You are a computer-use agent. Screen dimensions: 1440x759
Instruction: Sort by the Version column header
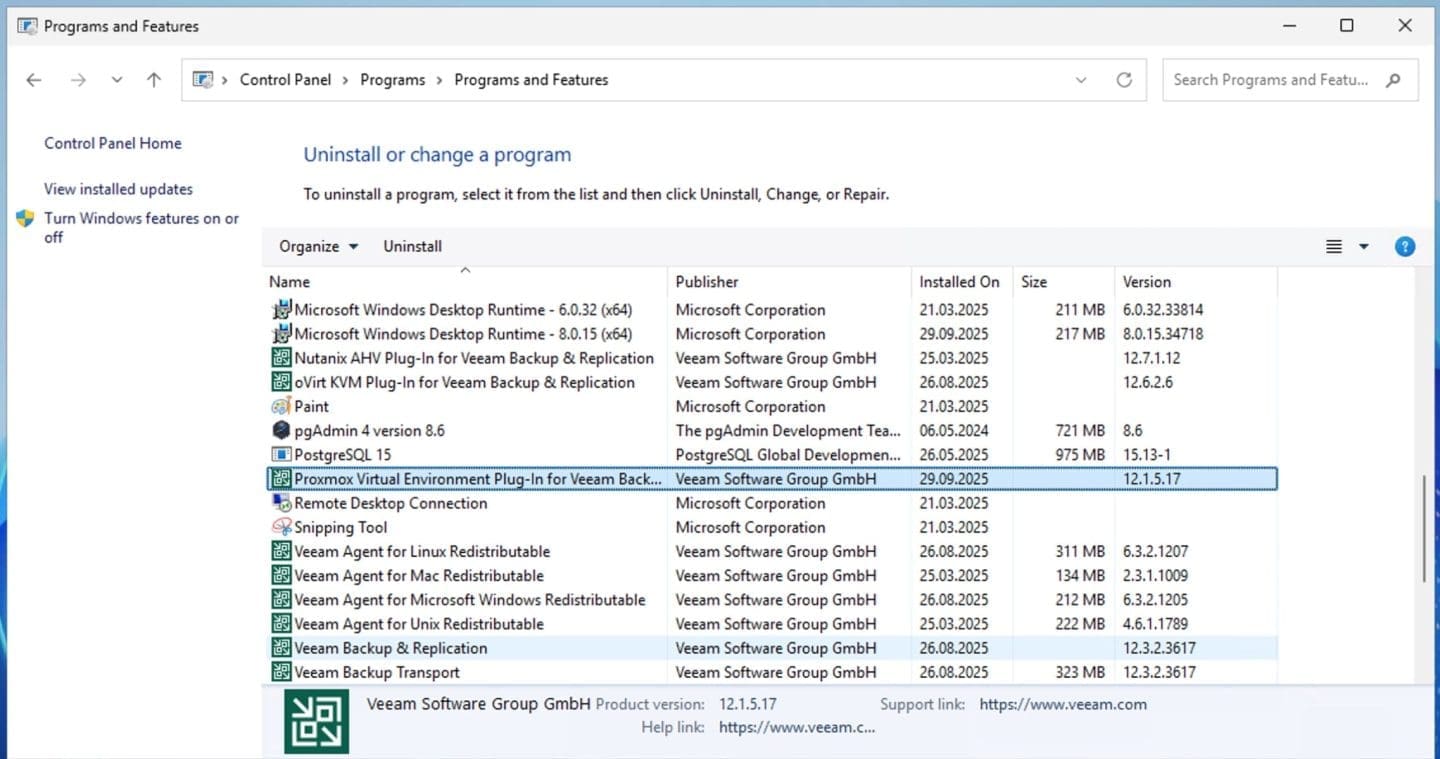(1196, 282)
